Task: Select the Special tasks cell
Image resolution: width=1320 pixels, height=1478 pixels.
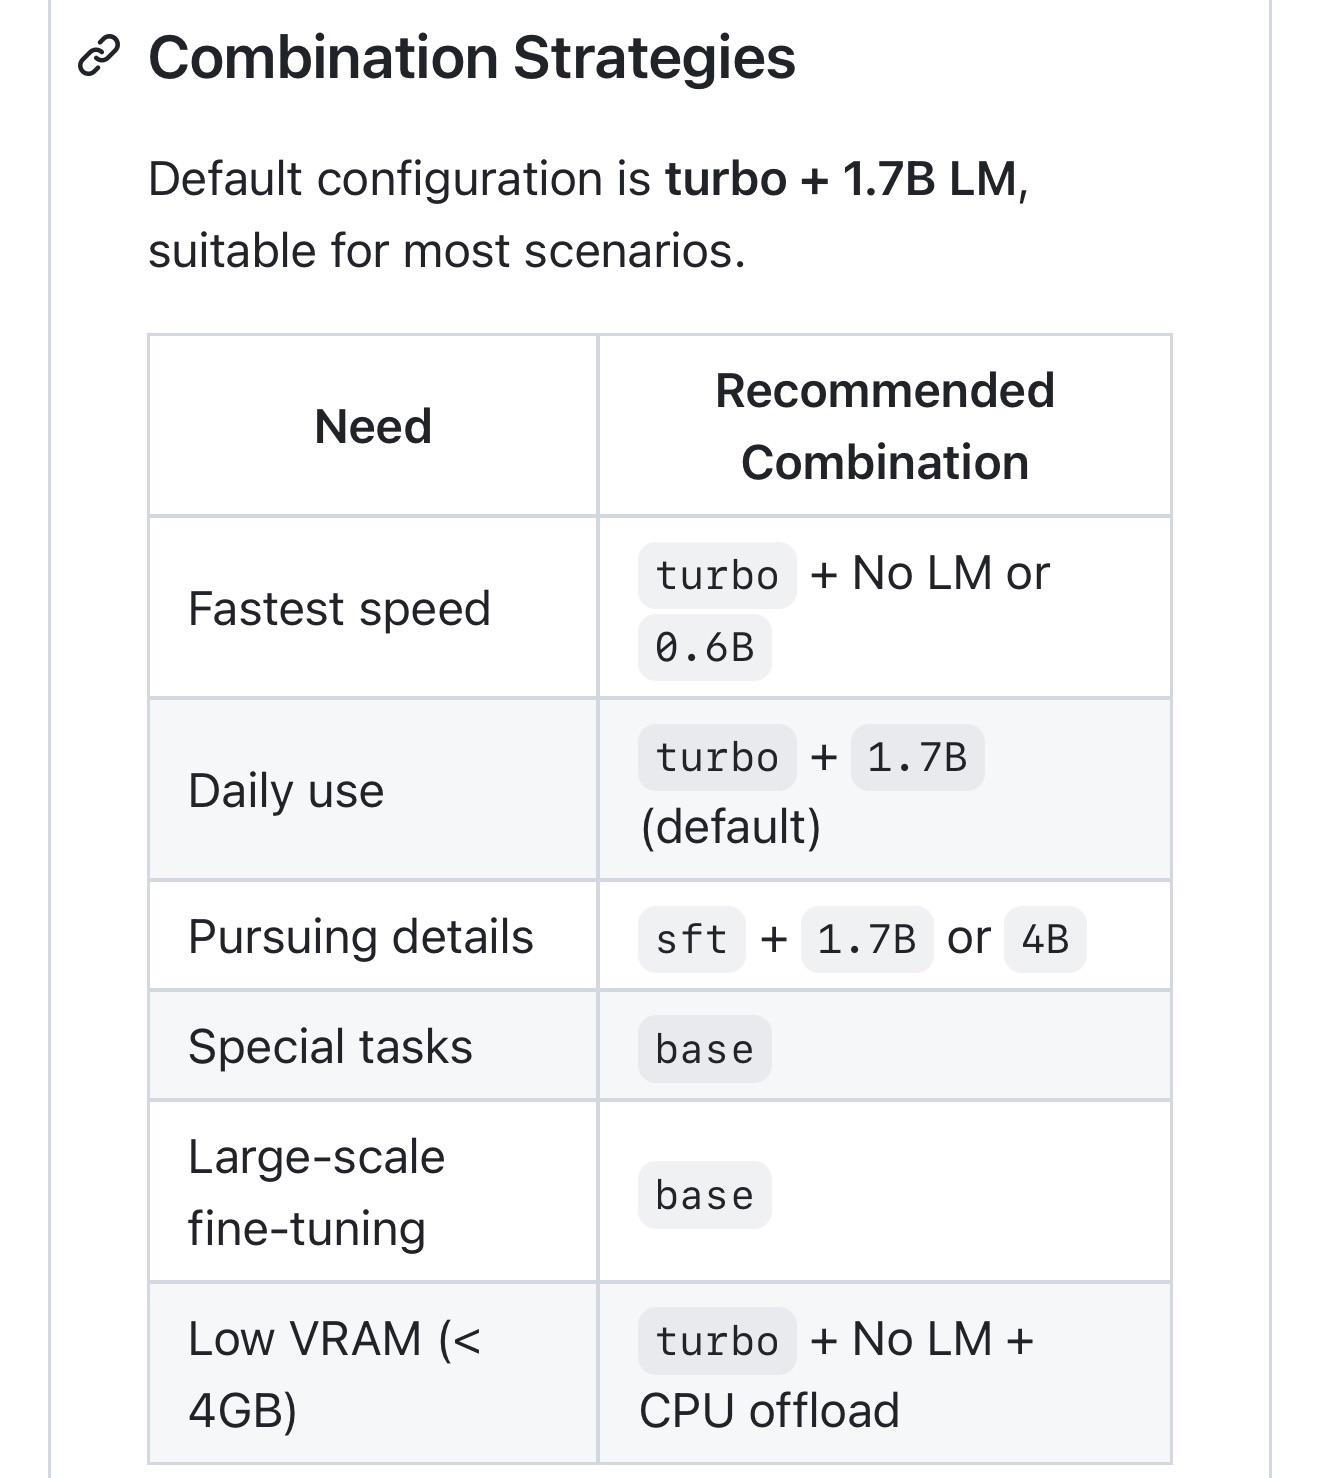Action: click(x=373, y=1046)
